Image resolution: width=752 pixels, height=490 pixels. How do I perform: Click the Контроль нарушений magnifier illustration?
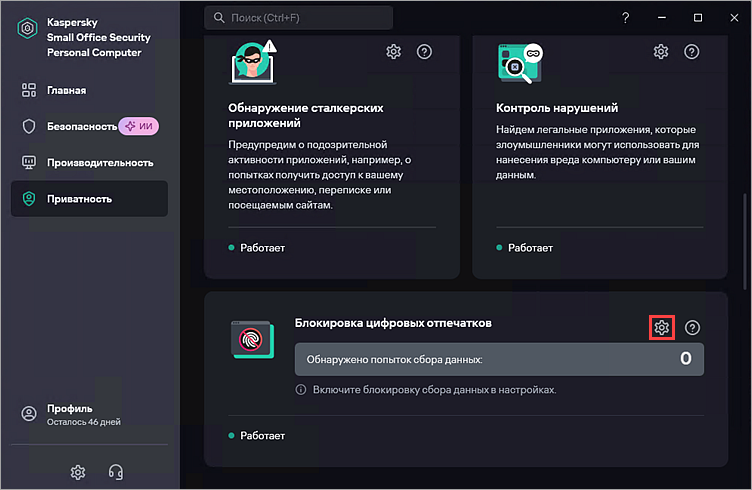click(x=520, y=63)
